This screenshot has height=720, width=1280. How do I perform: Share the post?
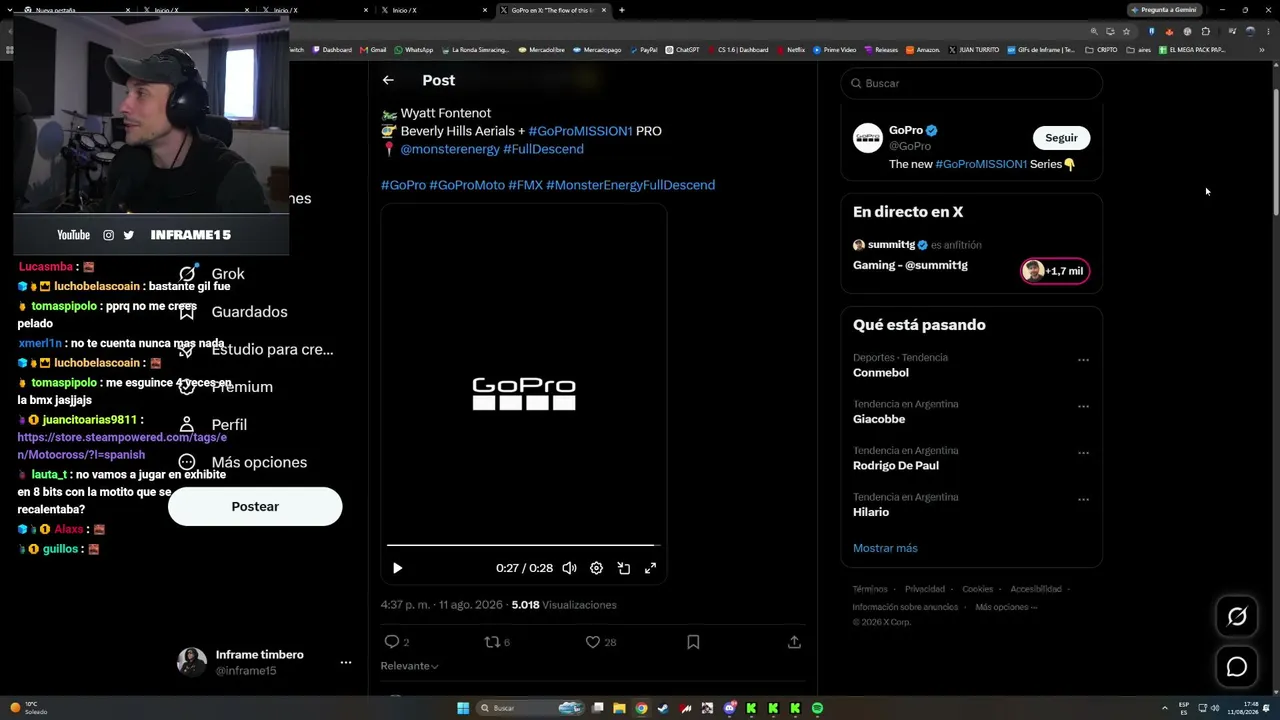coord(794,642)
